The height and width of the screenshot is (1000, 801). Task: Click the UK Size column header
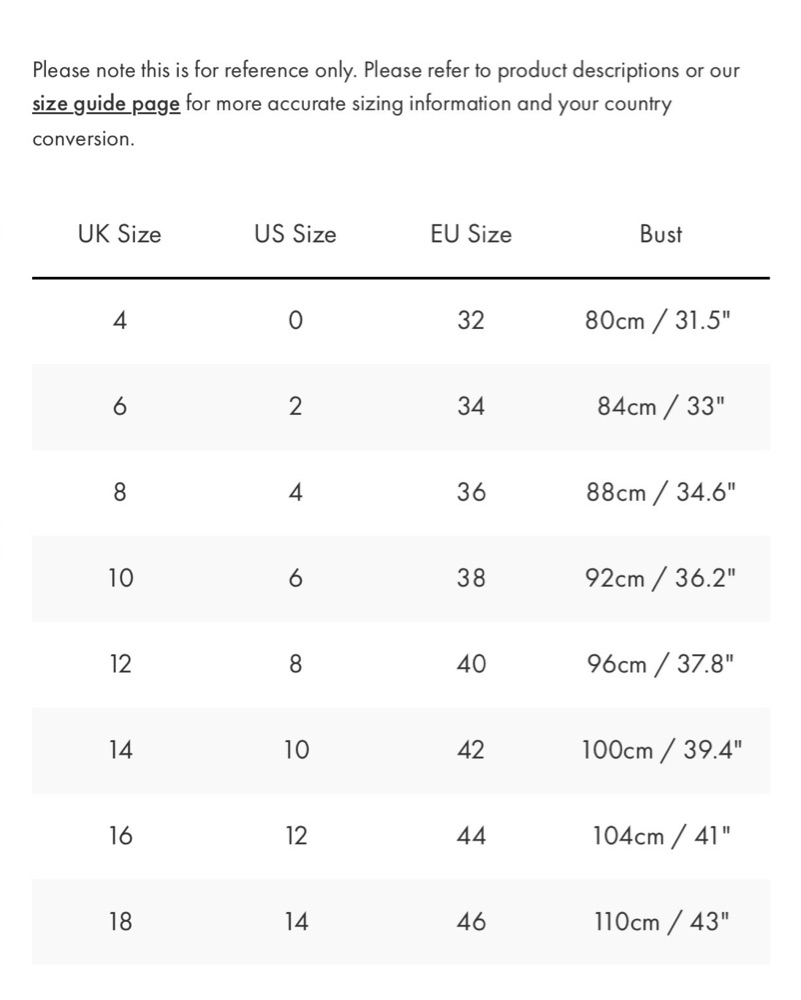coord(119,234)
